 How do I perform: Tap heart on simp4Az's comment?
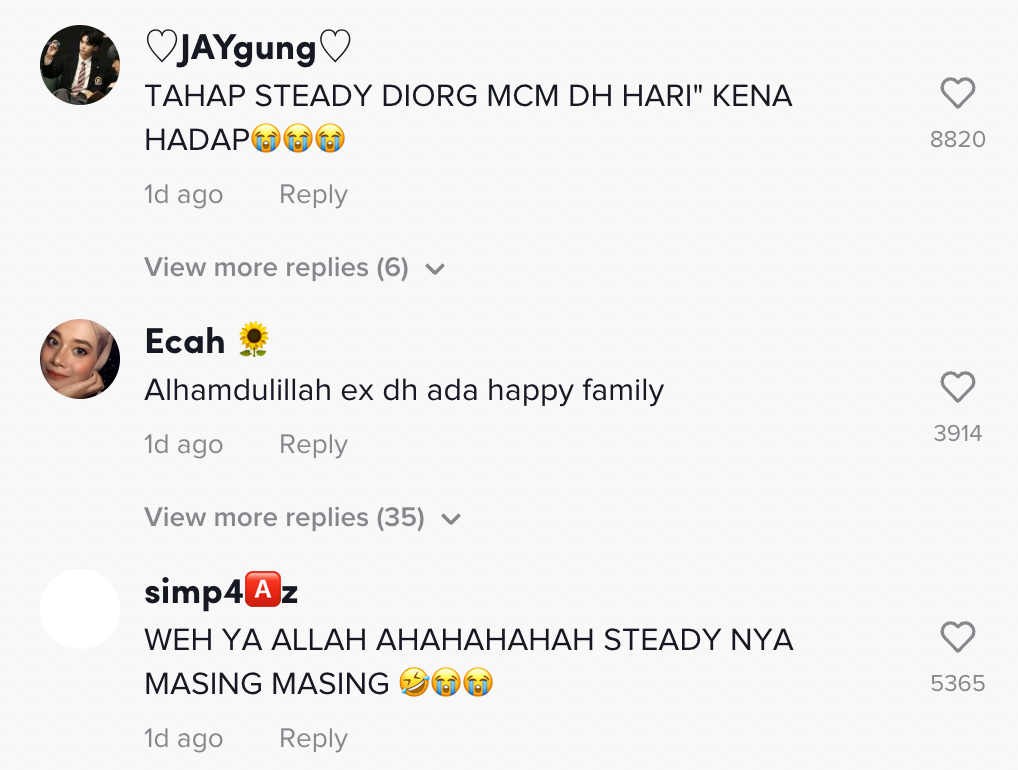point(958,637)
